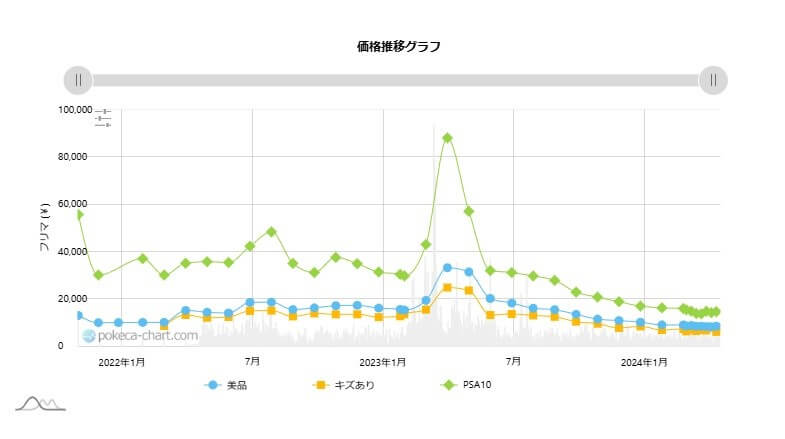Click the middle of the range scrollbar track
This screenshot has height=439, width=785.
pyautogui.click(x=395, y=80)
